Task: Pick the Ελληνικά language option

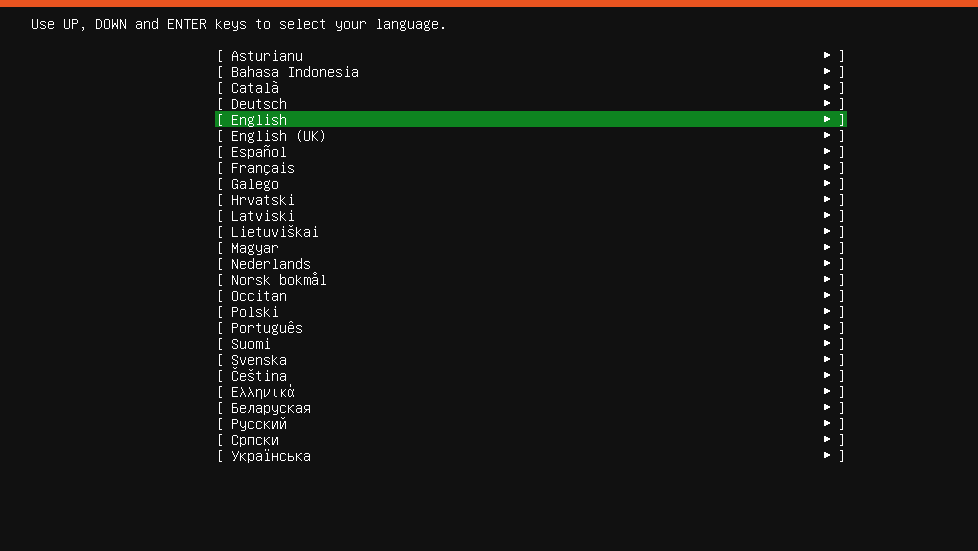Action: 531,391
